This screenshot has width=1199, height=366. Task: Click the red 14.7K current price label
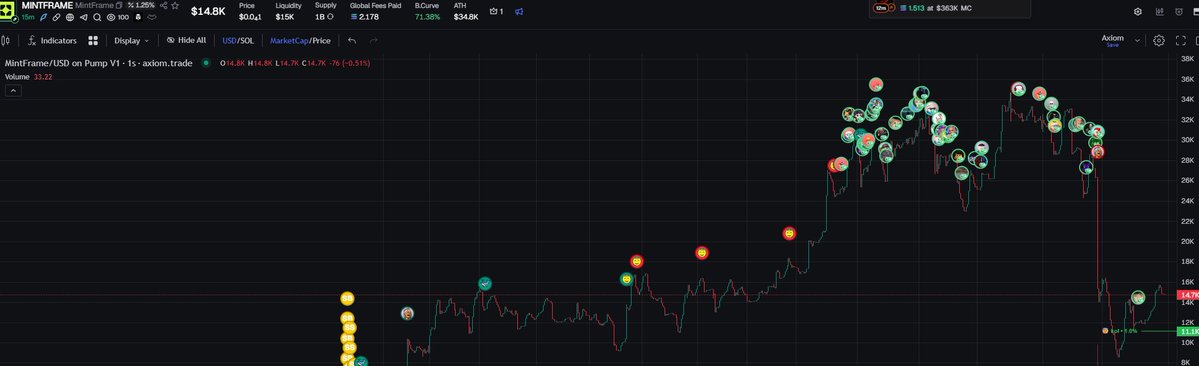point(1188,295)
